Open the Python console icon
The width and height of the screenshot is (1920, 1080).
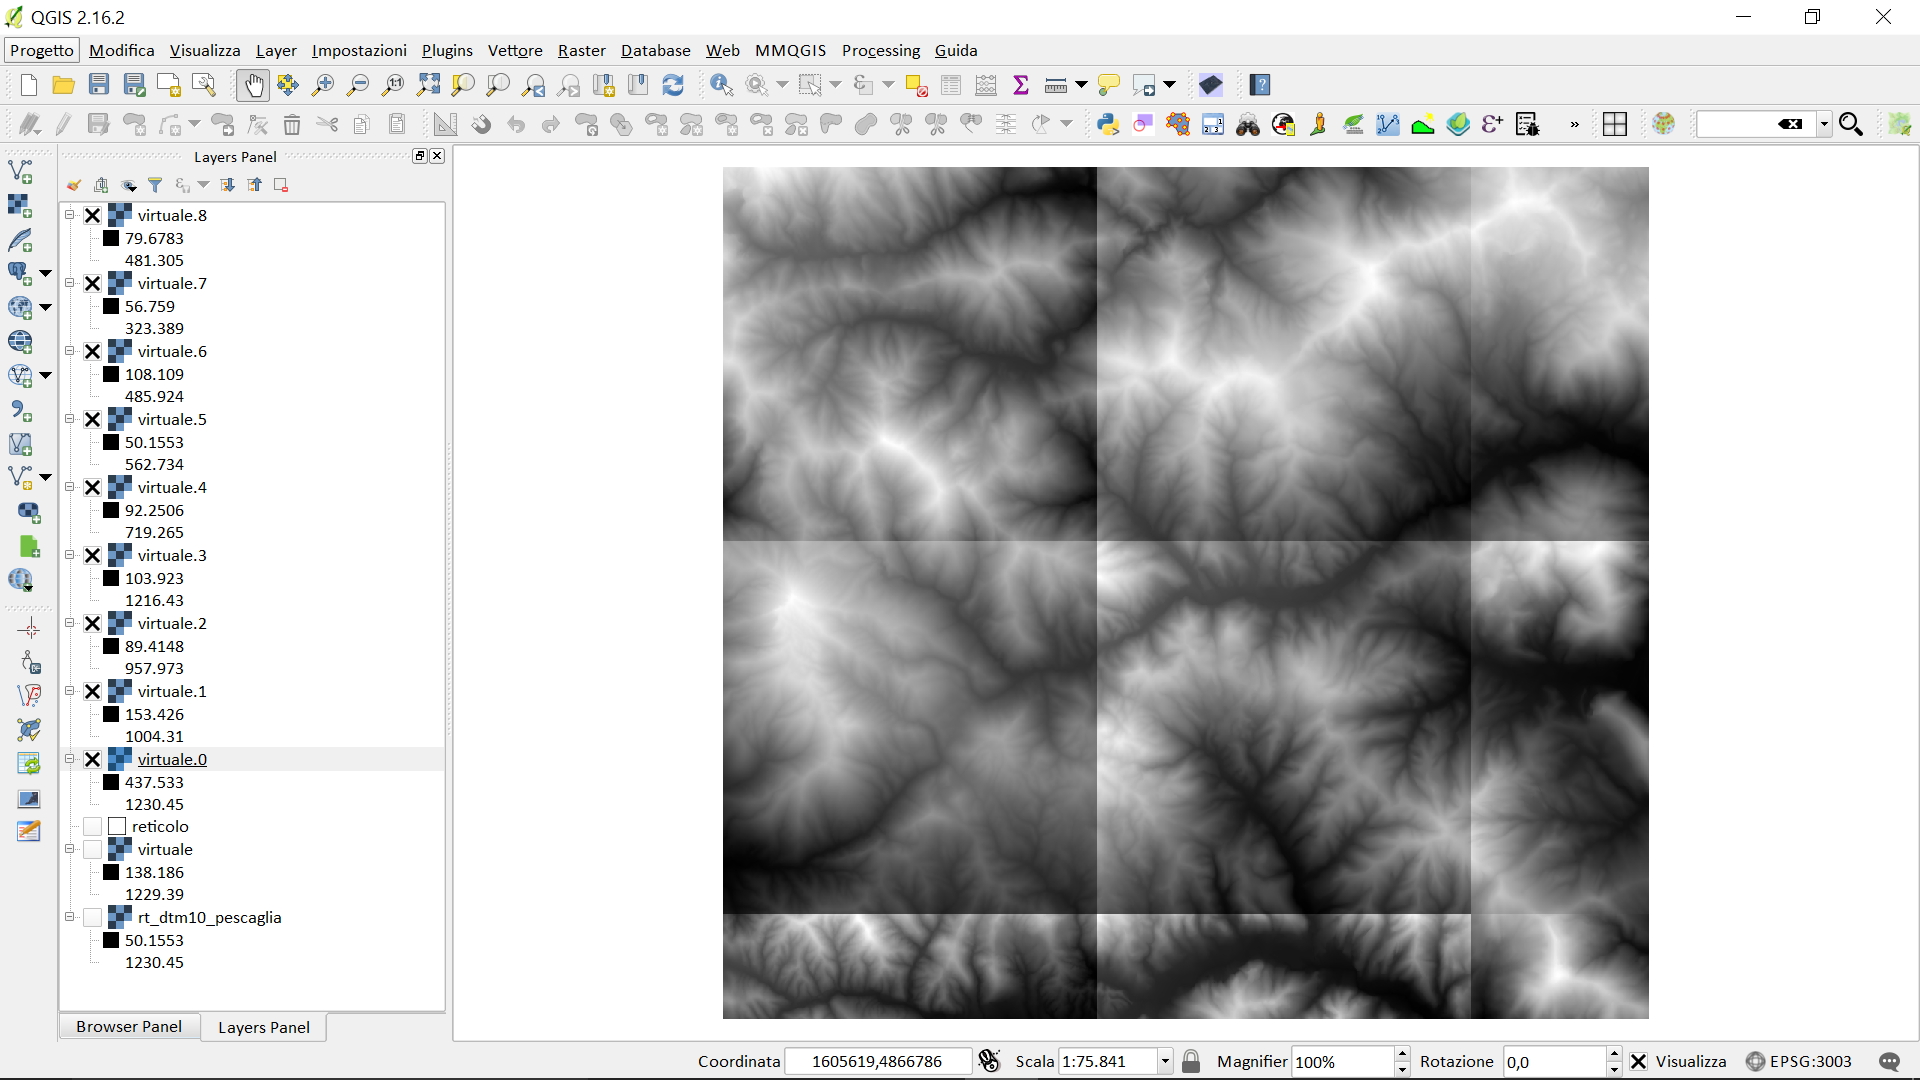pos(1107,125)
